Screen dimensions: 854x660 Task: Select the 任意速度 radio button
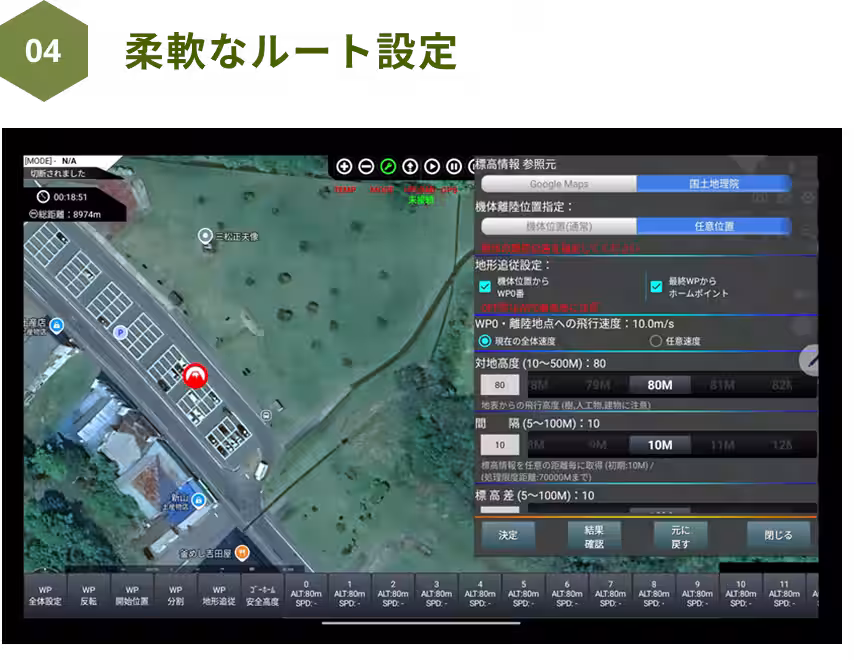click(655, 339)
